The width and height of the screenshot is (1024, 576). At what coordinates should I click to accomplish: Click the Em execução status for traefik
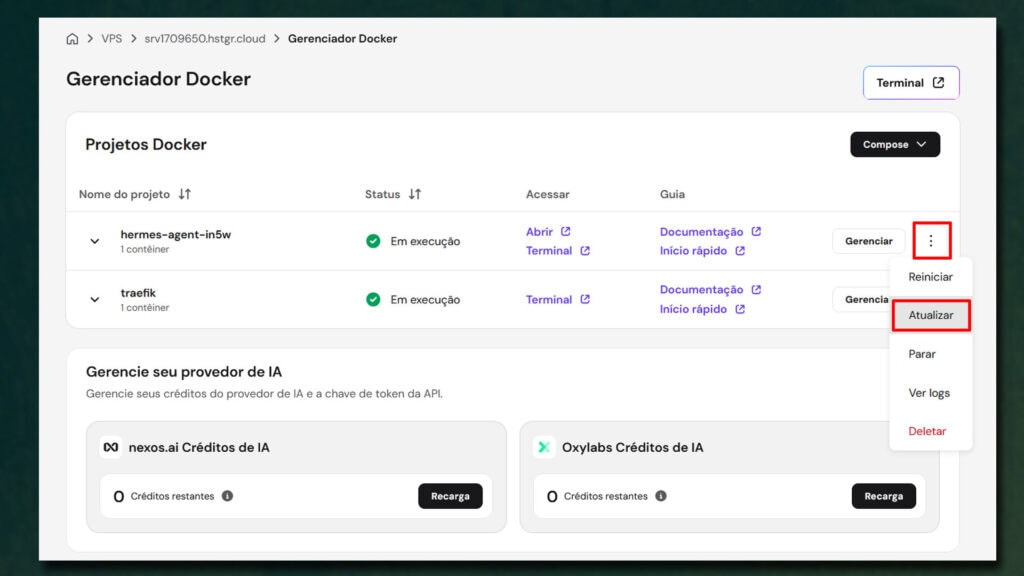coord(425,300)
